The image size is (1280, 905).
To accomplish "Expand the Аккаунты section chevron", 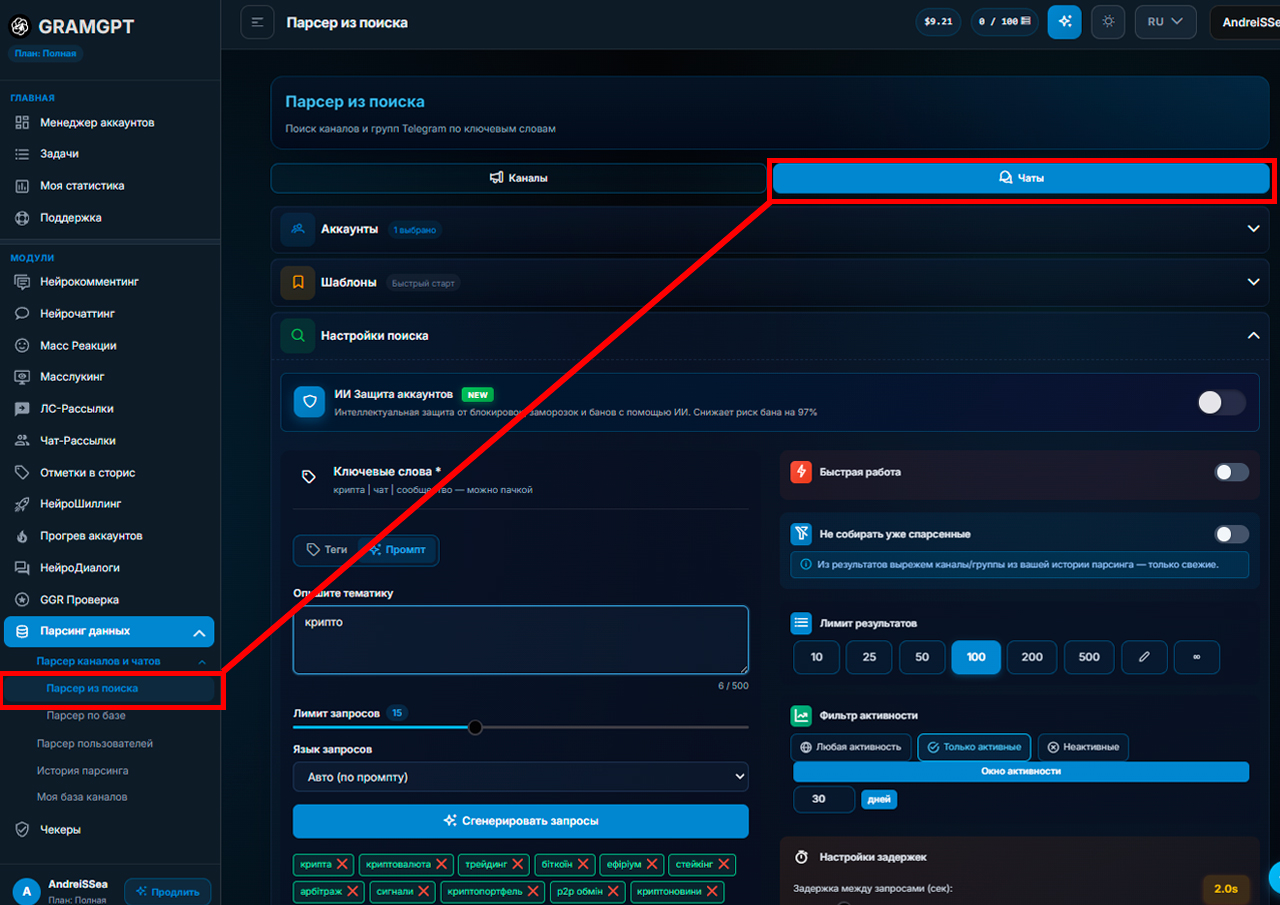I will [x=1254, y=229].
